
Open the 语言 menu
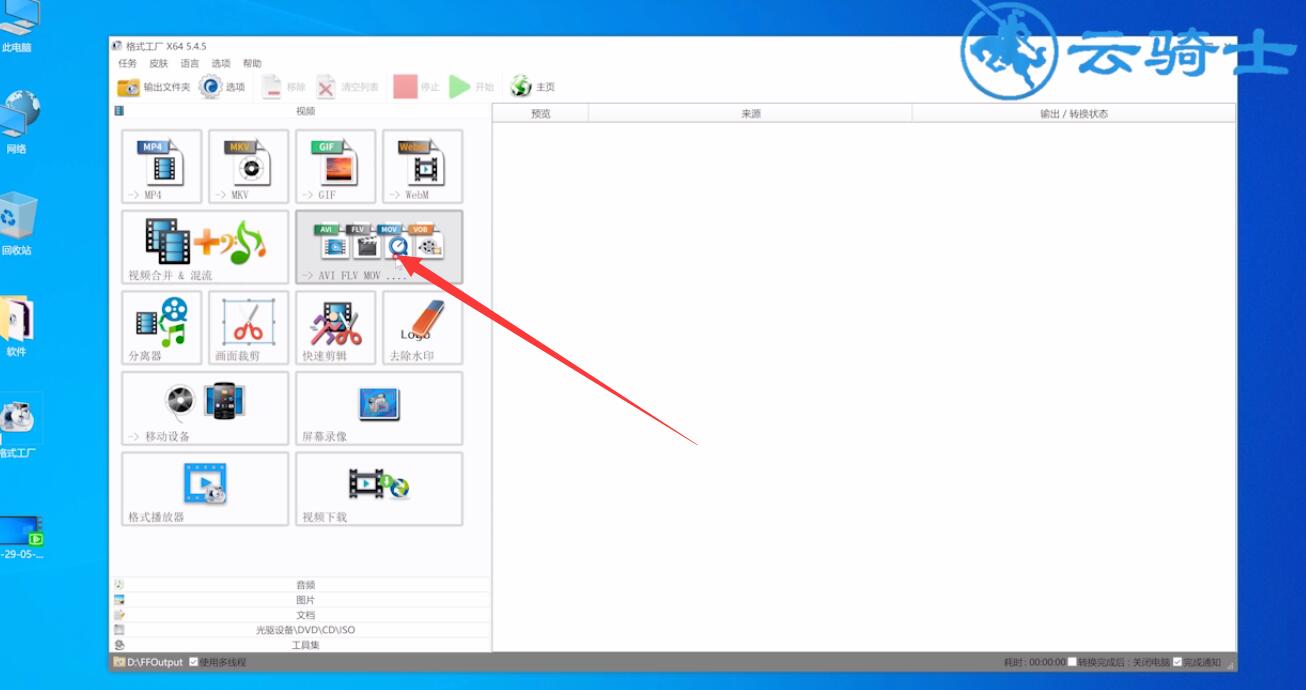pyautogui.click(x=190, y=63)
